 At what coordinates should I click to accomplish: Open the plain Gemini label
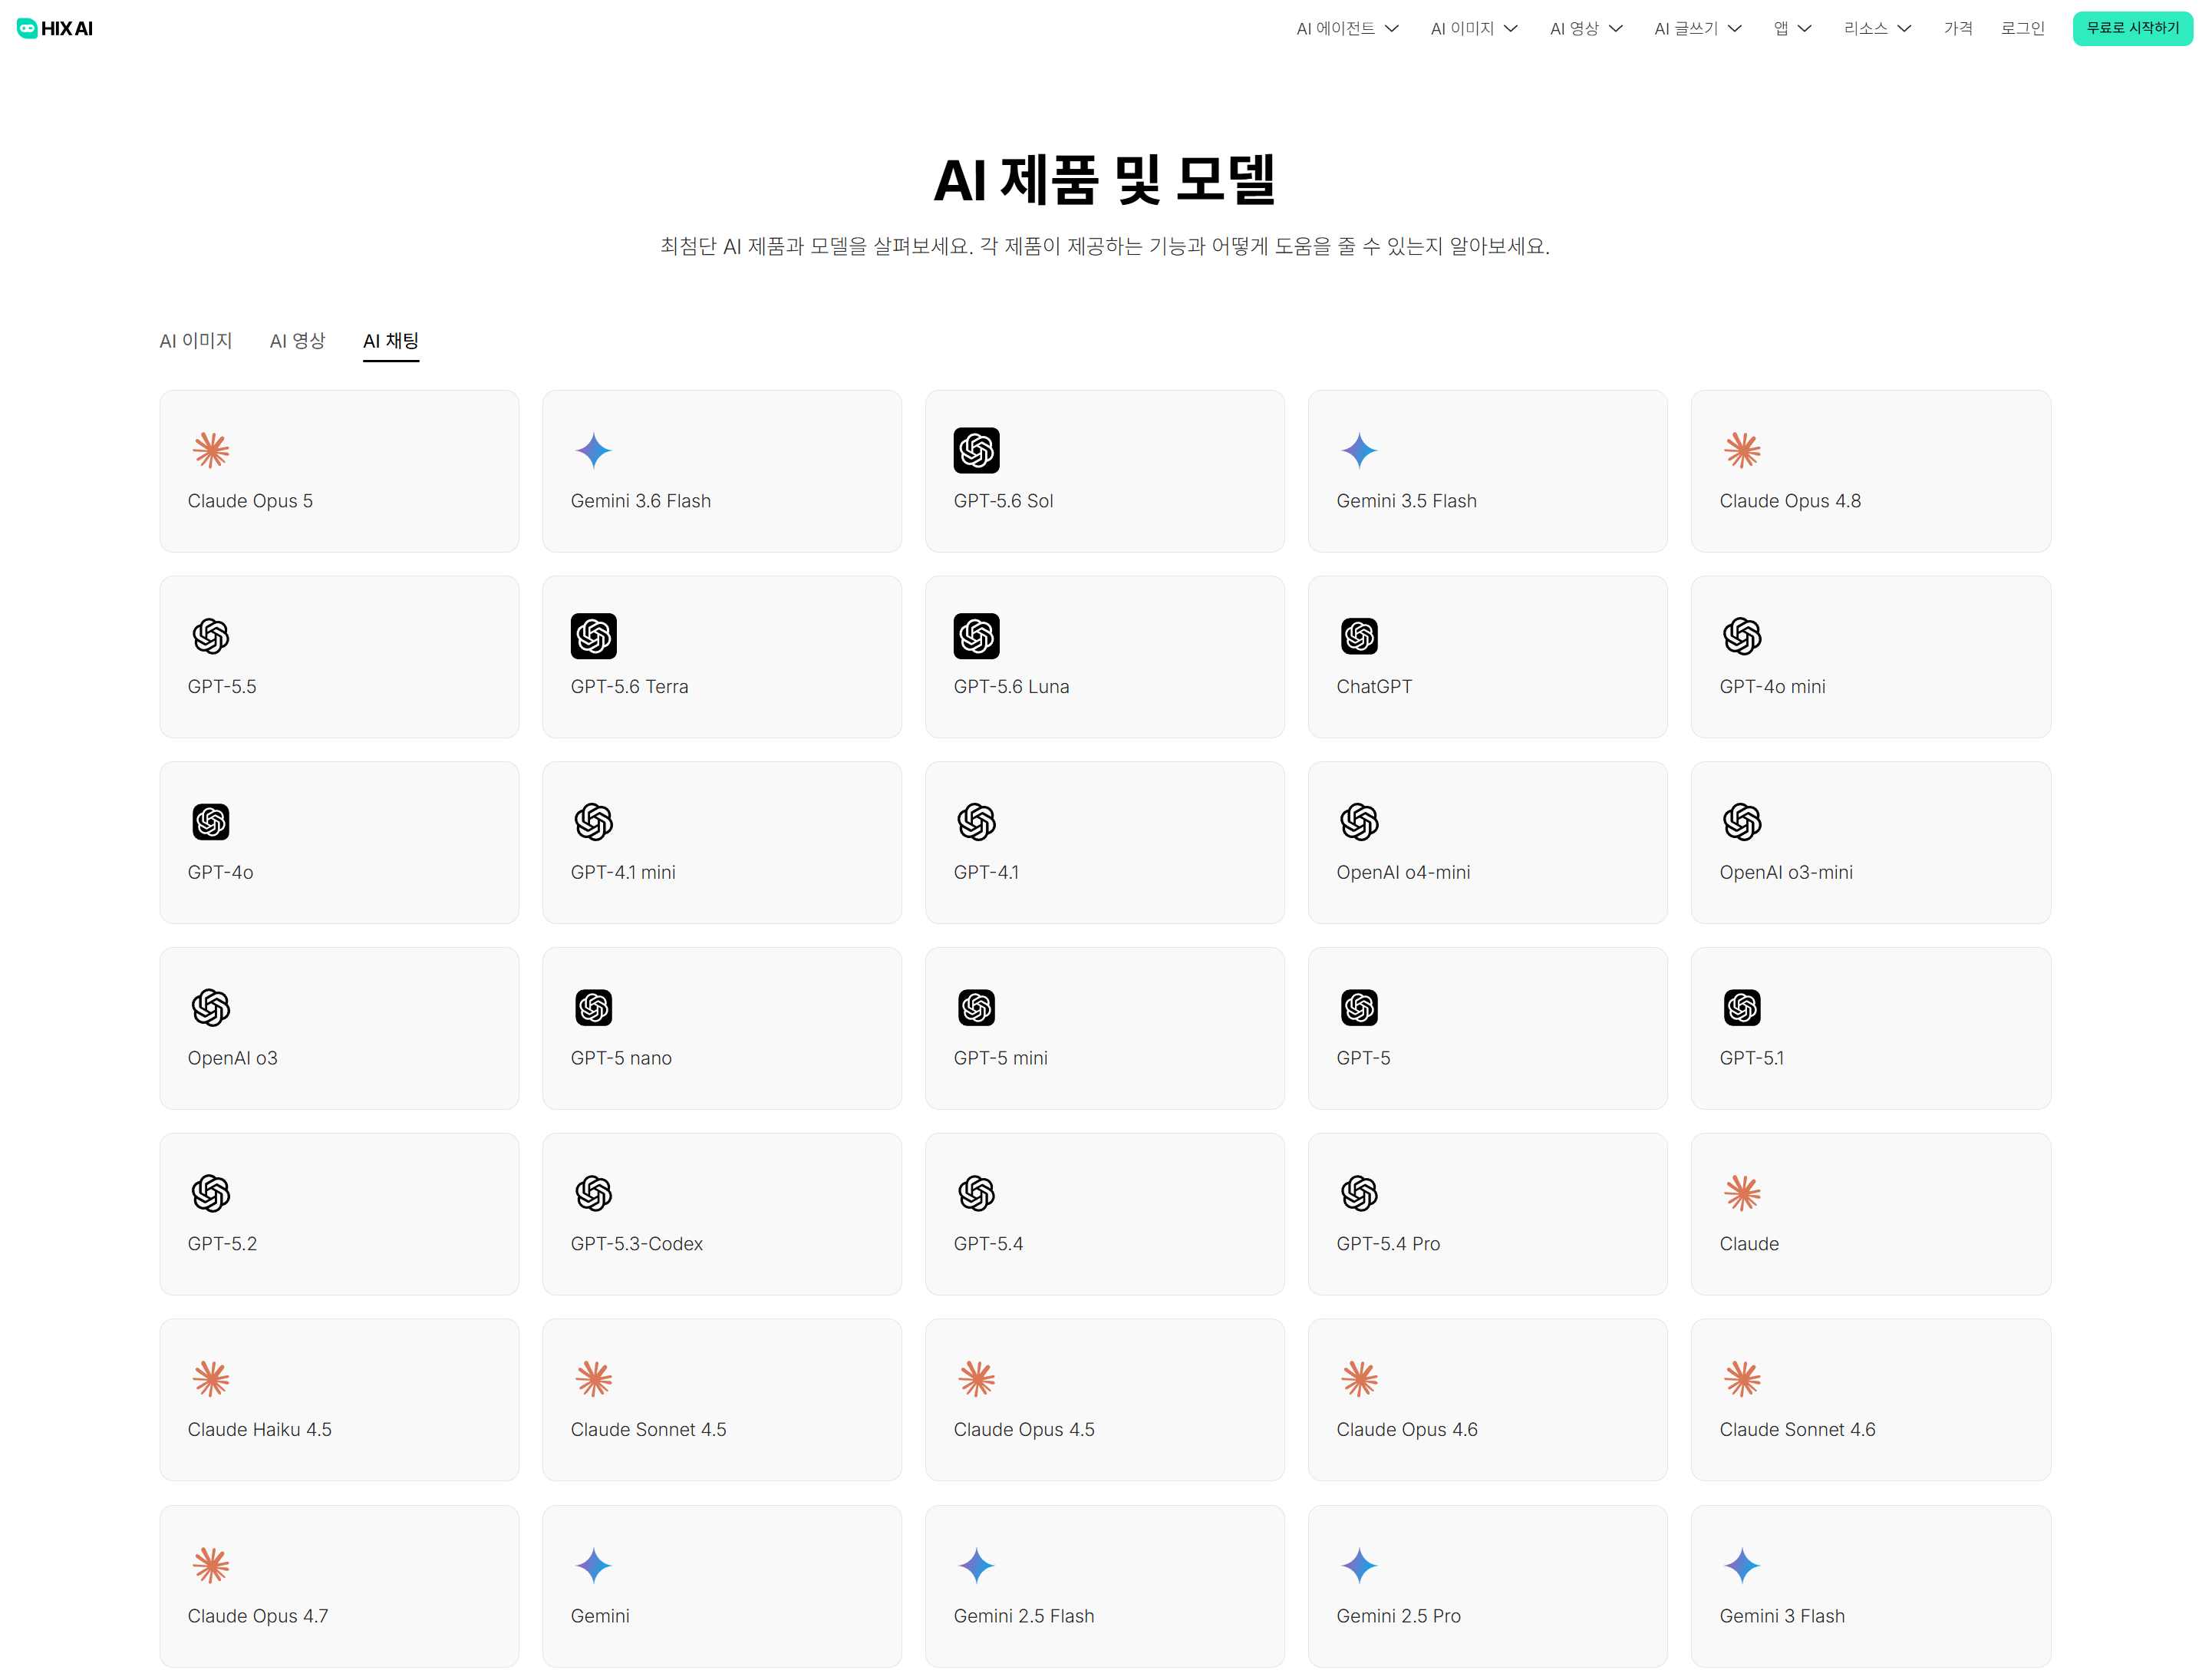pos(600,1616)
